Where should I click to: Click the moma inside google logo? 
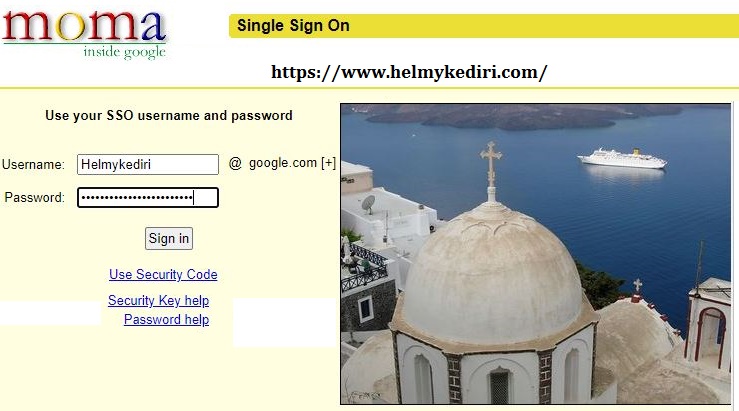click(x=84, y=33)
